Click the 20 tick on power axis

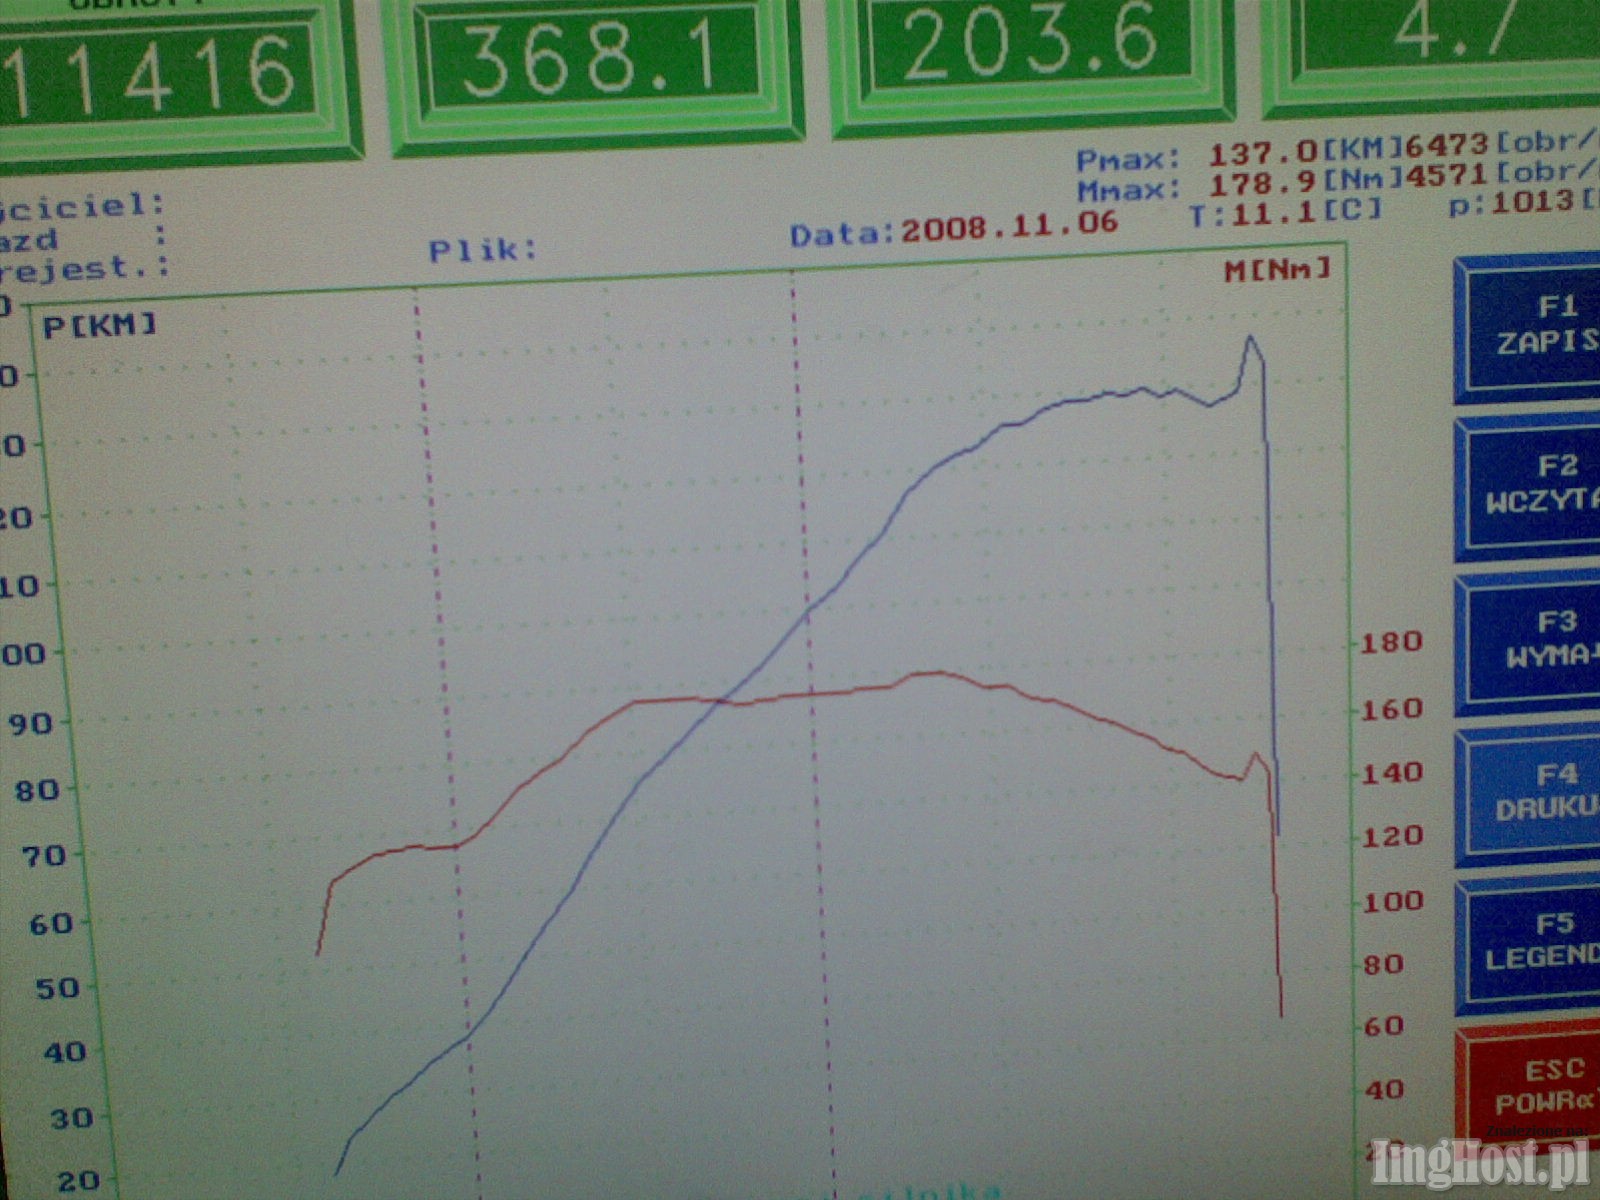tap(78, 1182)
